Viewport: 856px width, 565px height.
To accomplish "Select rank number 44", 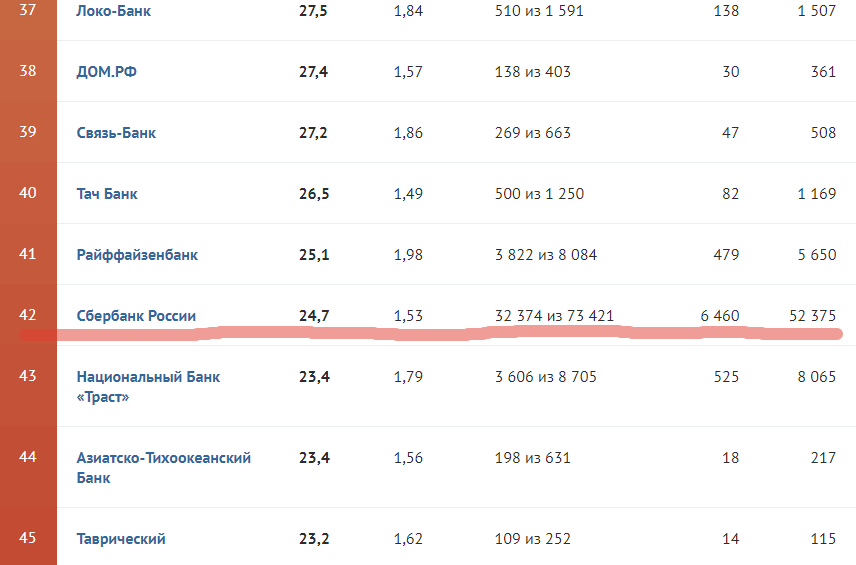I will click(28, 456).
